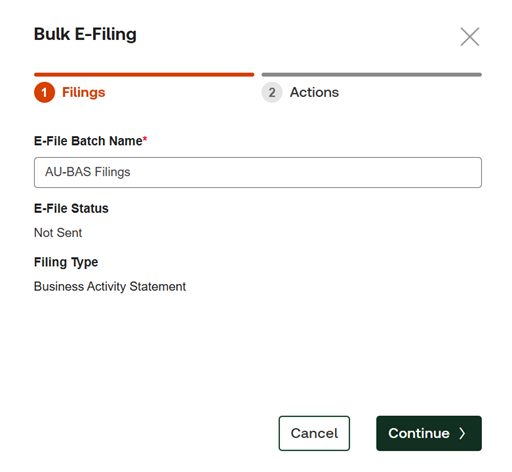Cancel the bulk e-filing

click(x=314, y=433)
